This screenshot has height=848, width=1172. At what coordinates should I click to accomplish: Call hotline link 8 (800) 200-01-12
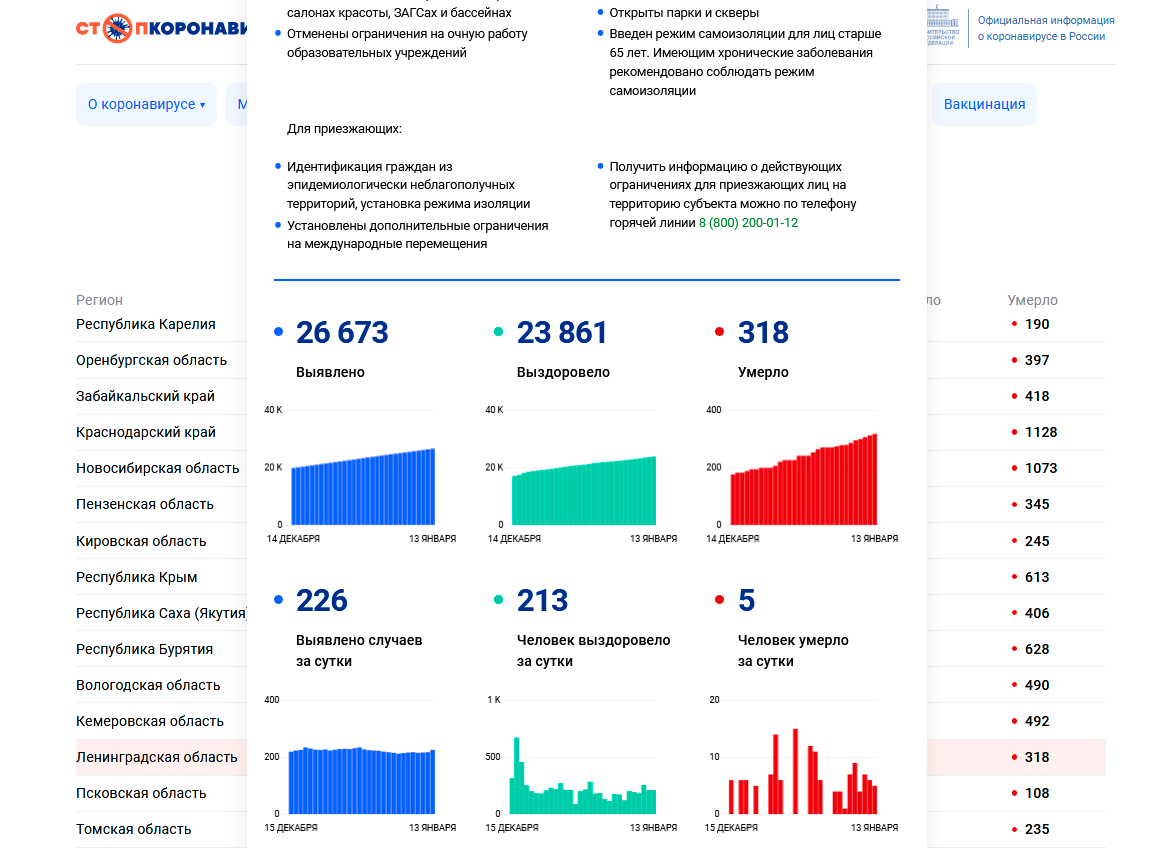[748, 223]
